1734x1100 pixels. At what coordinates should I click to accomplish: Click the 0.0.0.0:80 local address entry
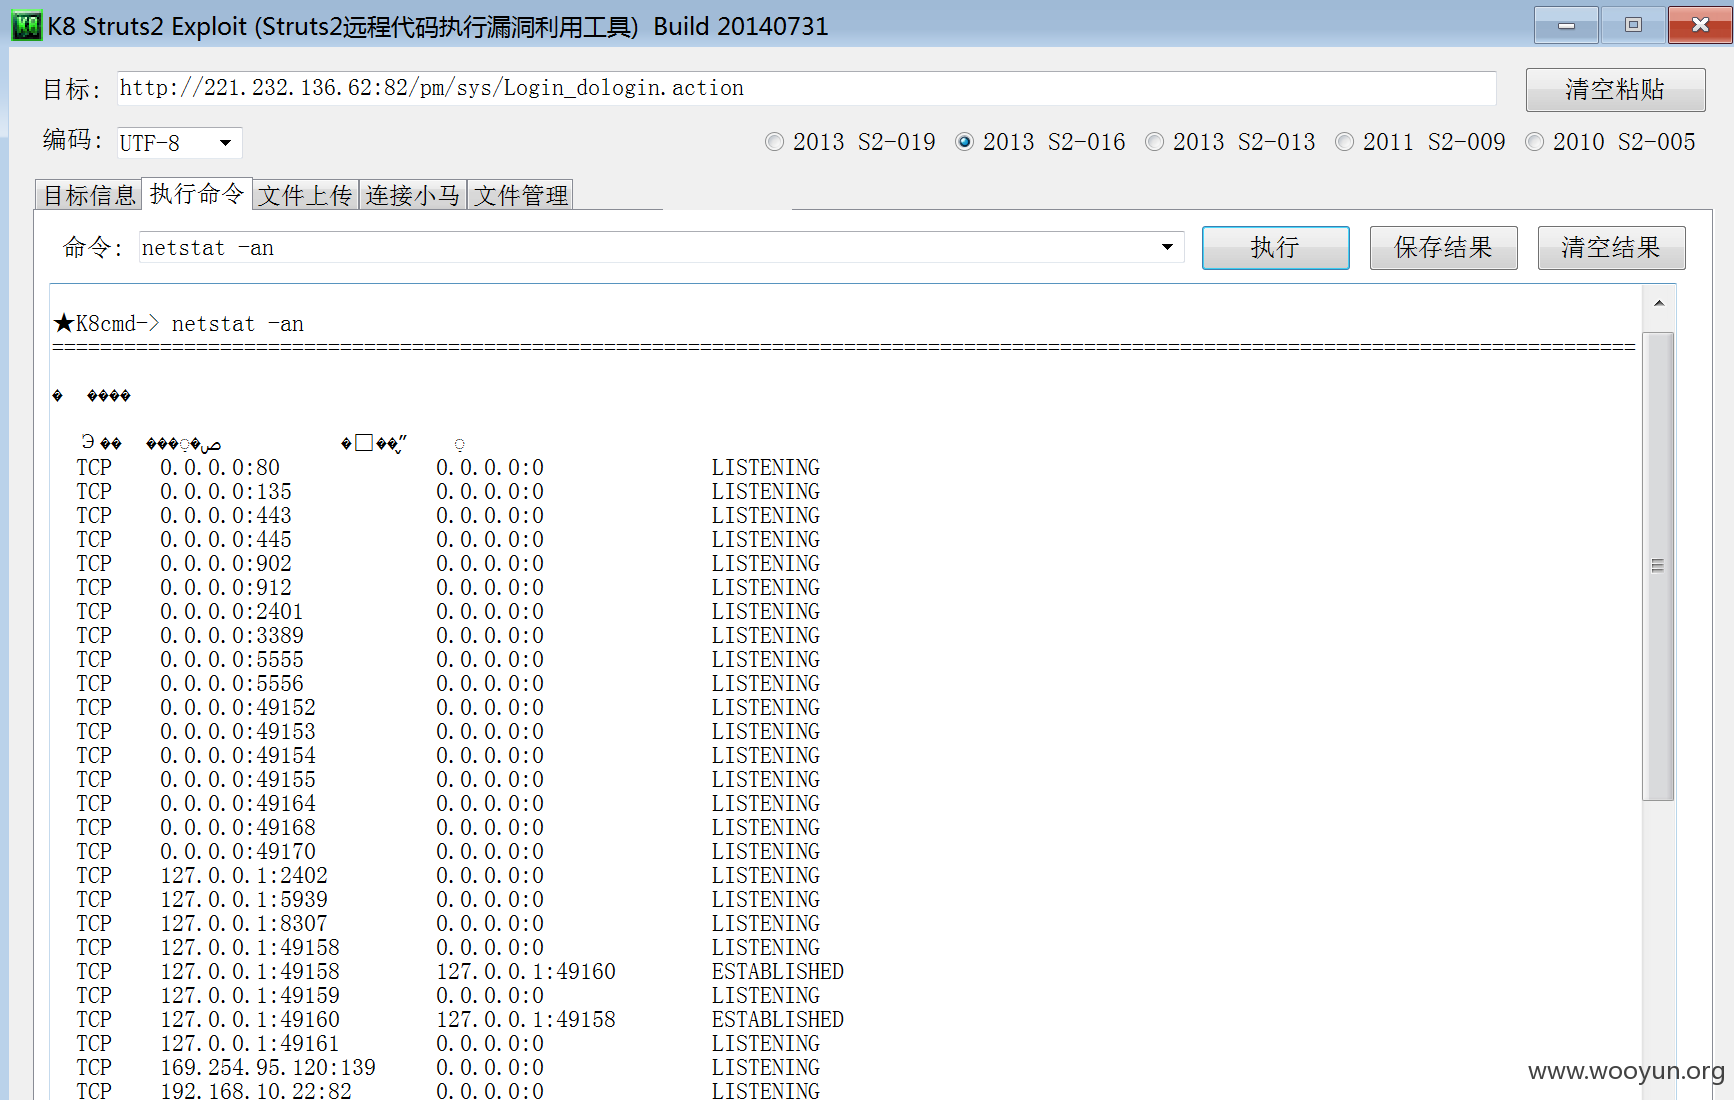[x=220, y=468]
